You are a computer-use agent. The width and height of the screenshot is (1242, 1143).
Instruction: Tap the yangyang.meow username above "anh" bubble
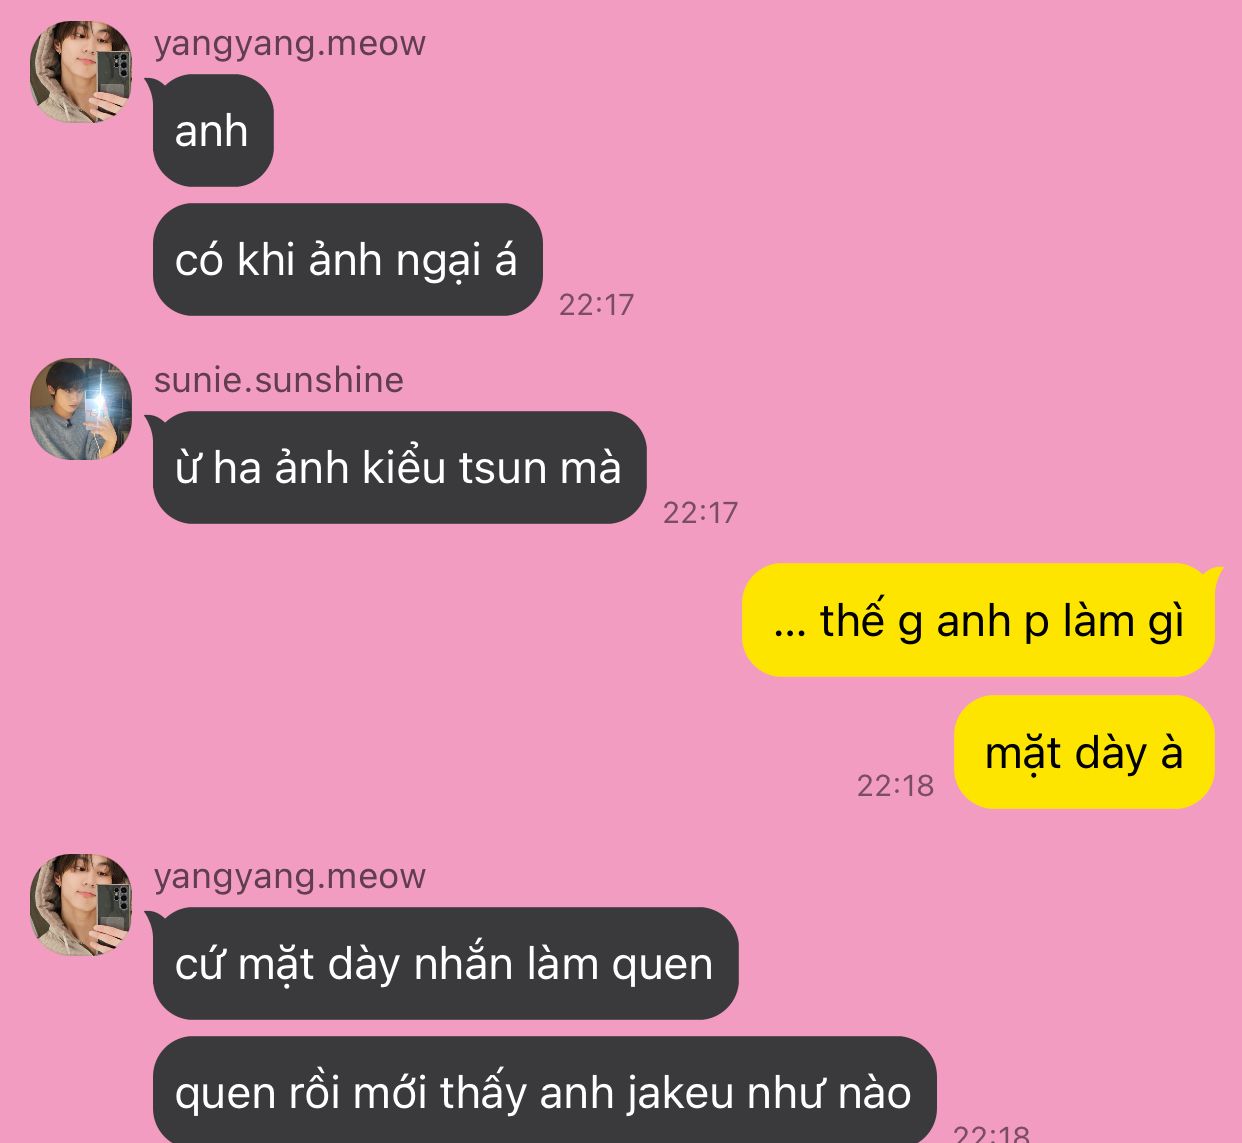coord(290,44)
